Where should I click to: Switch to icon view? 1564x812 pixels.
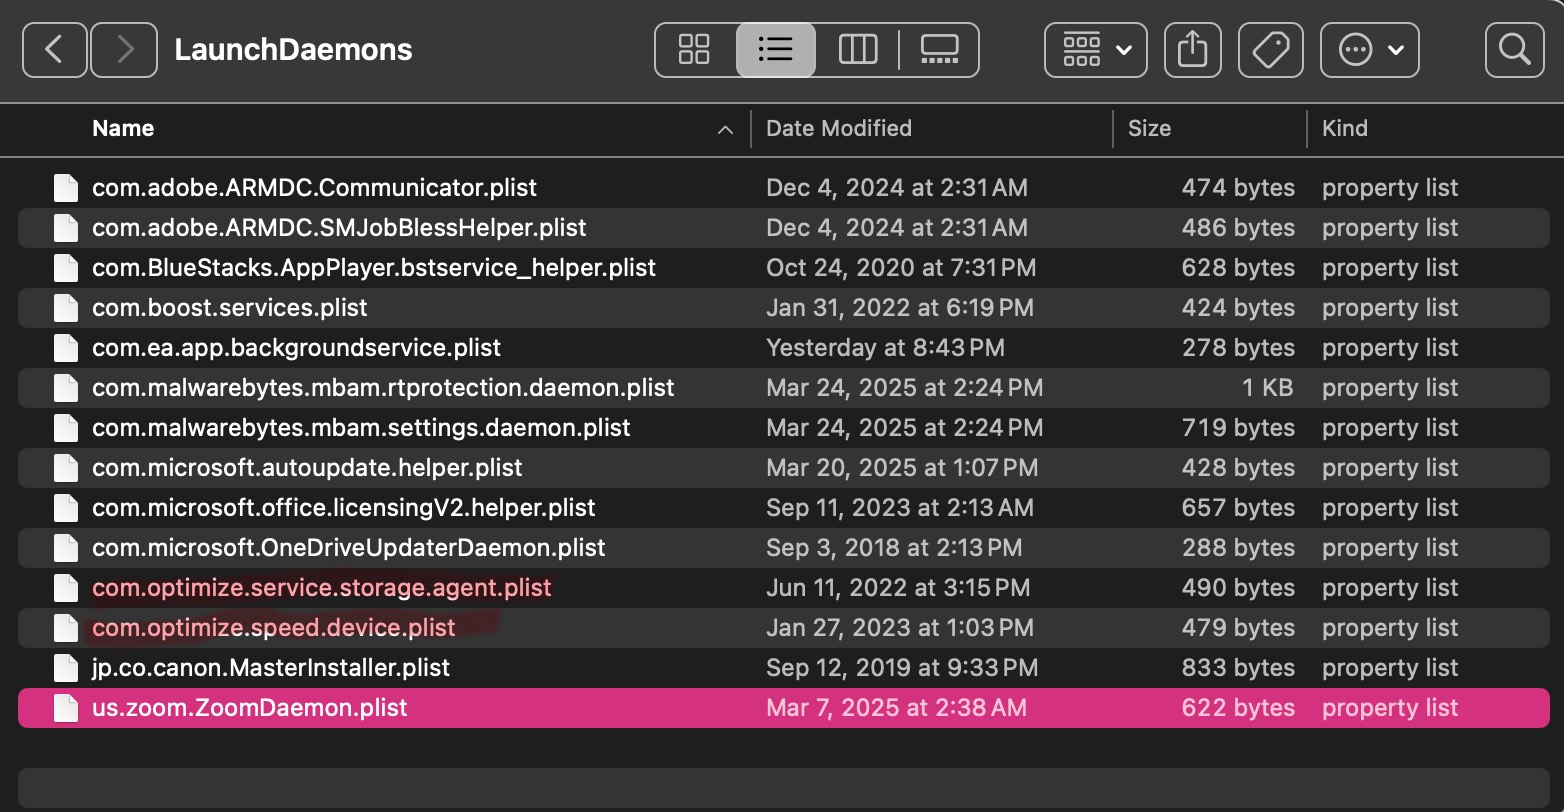click(x=694, y=49)
